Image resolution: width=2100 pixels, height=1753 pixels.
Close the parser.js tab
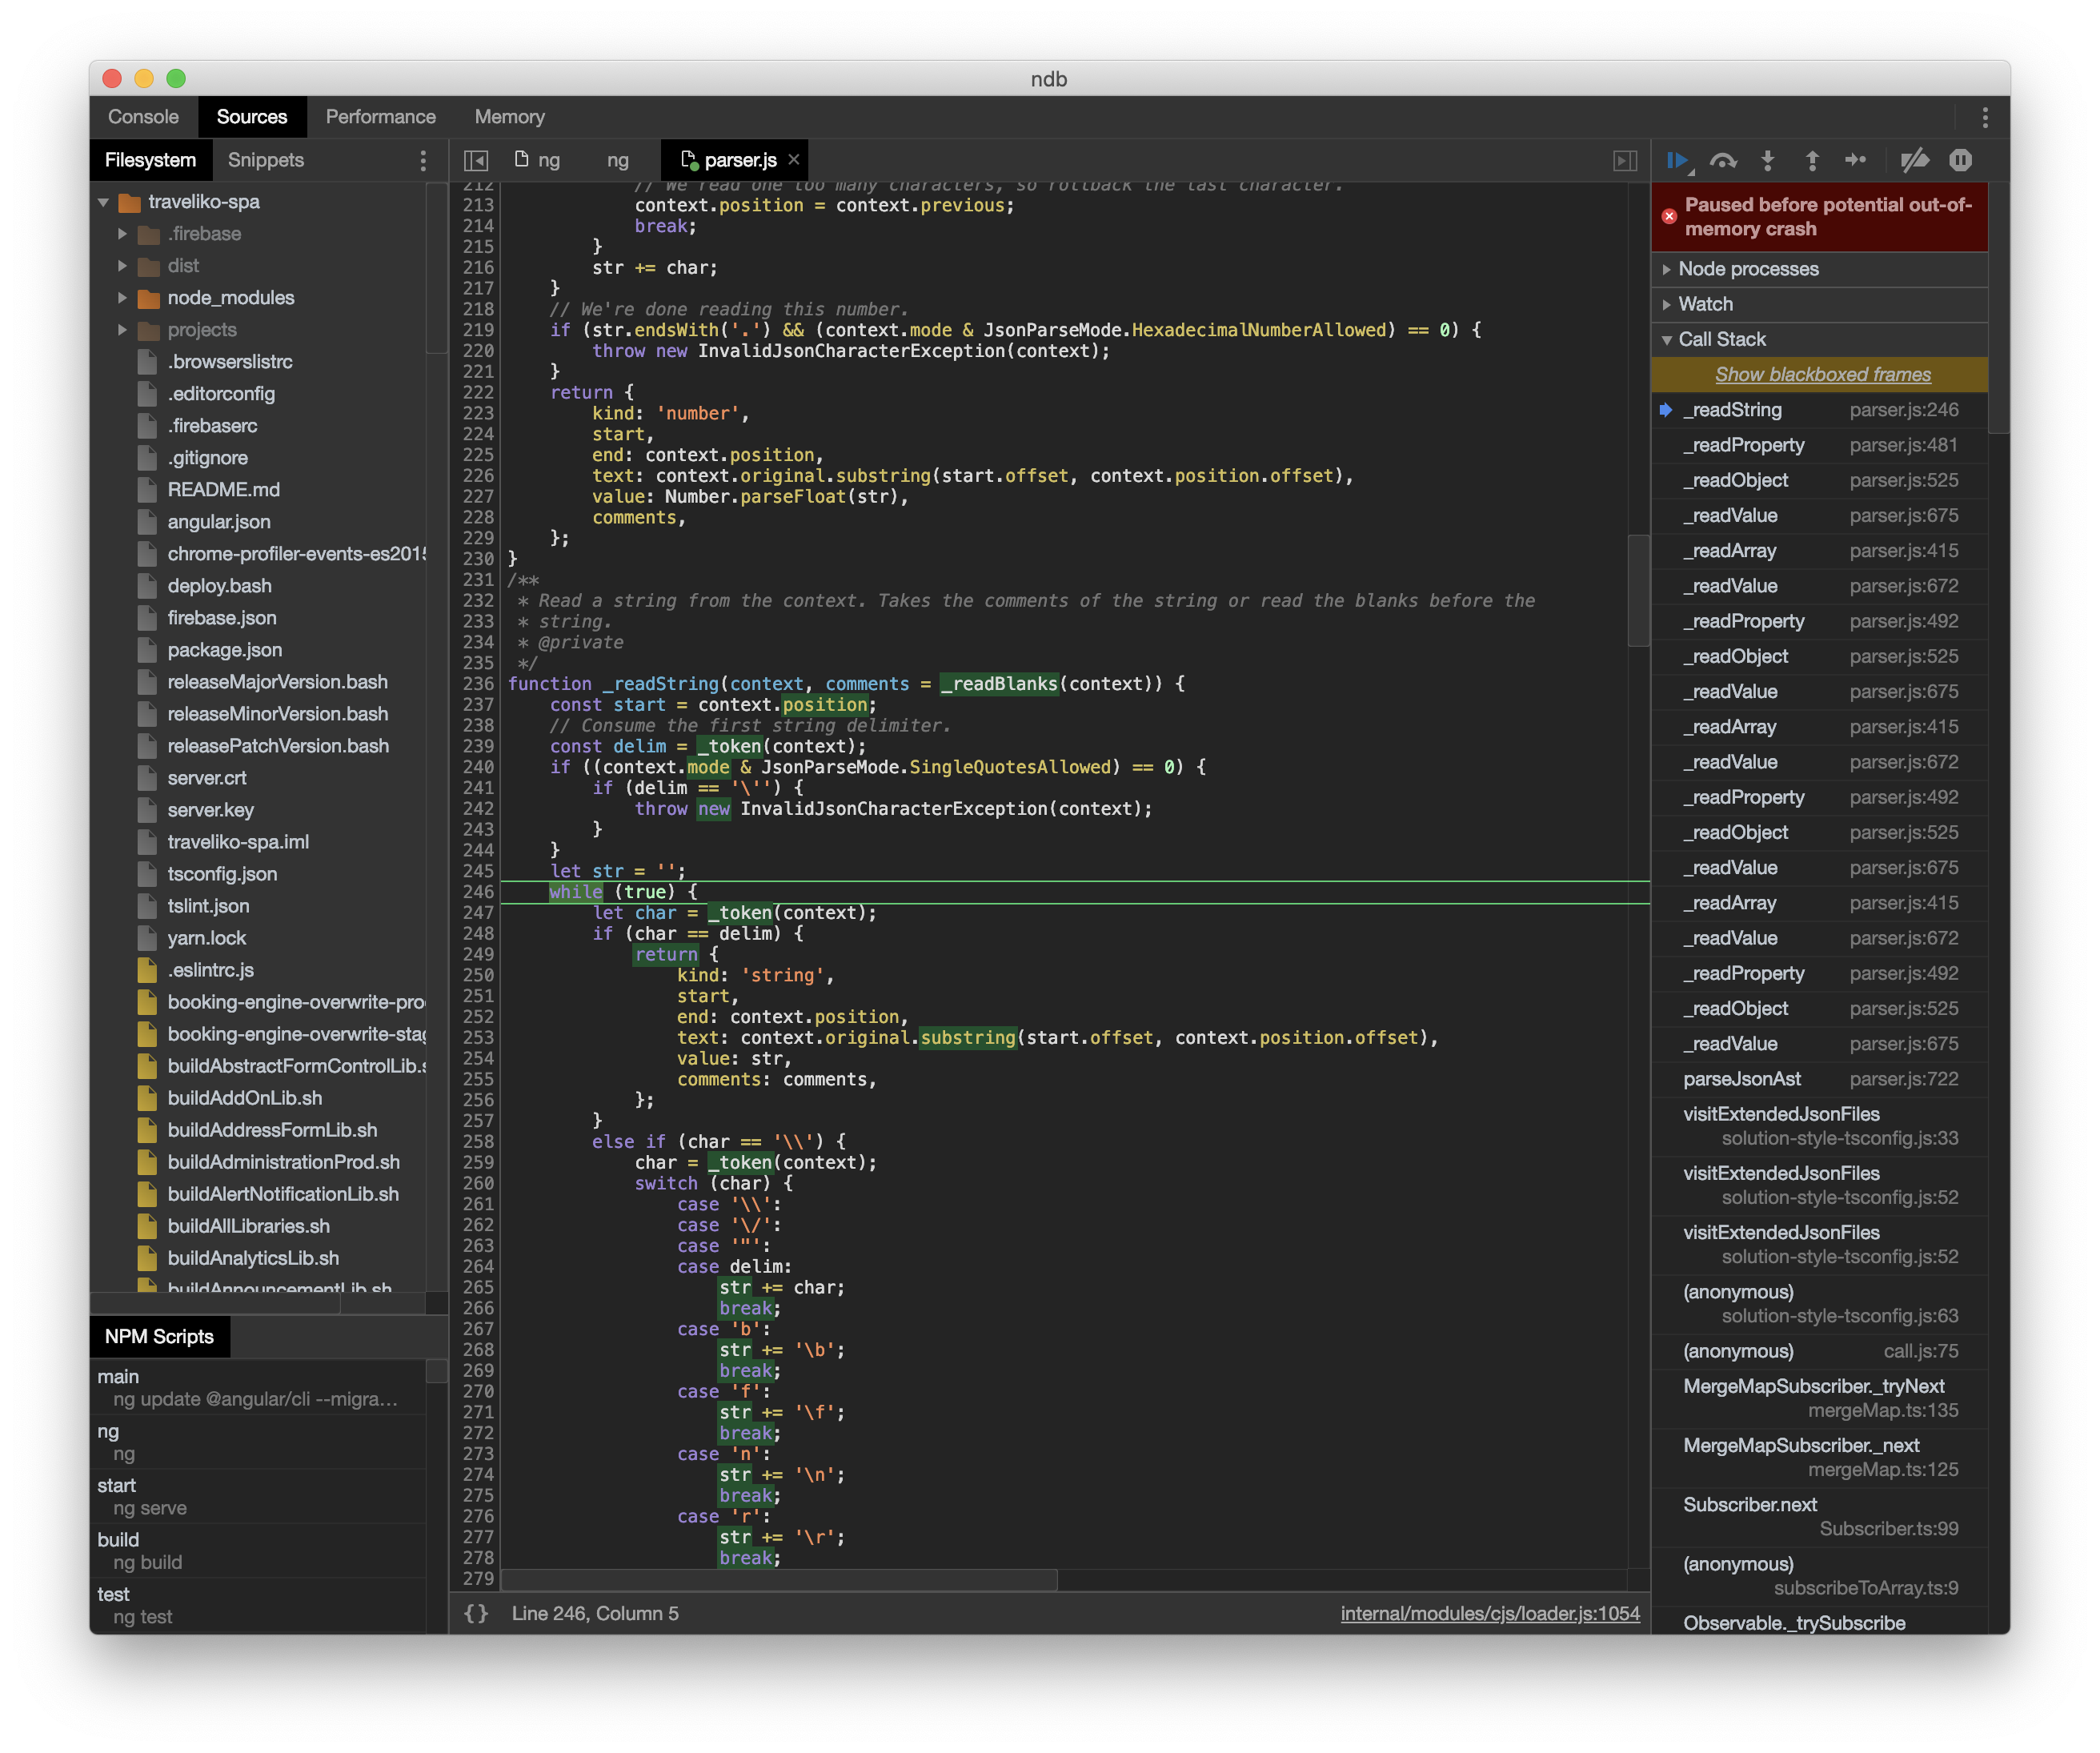[794, 160]
